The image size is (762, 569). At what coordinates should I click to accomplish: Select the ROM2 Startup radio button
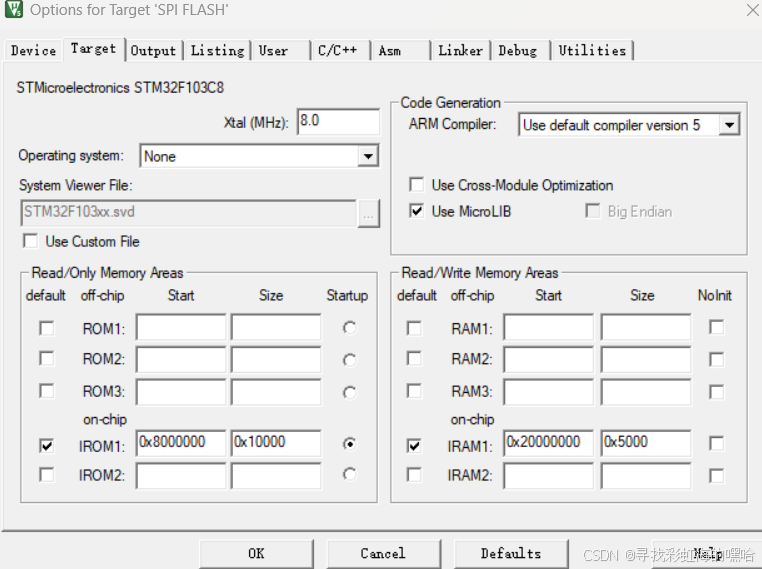[349, 360]
